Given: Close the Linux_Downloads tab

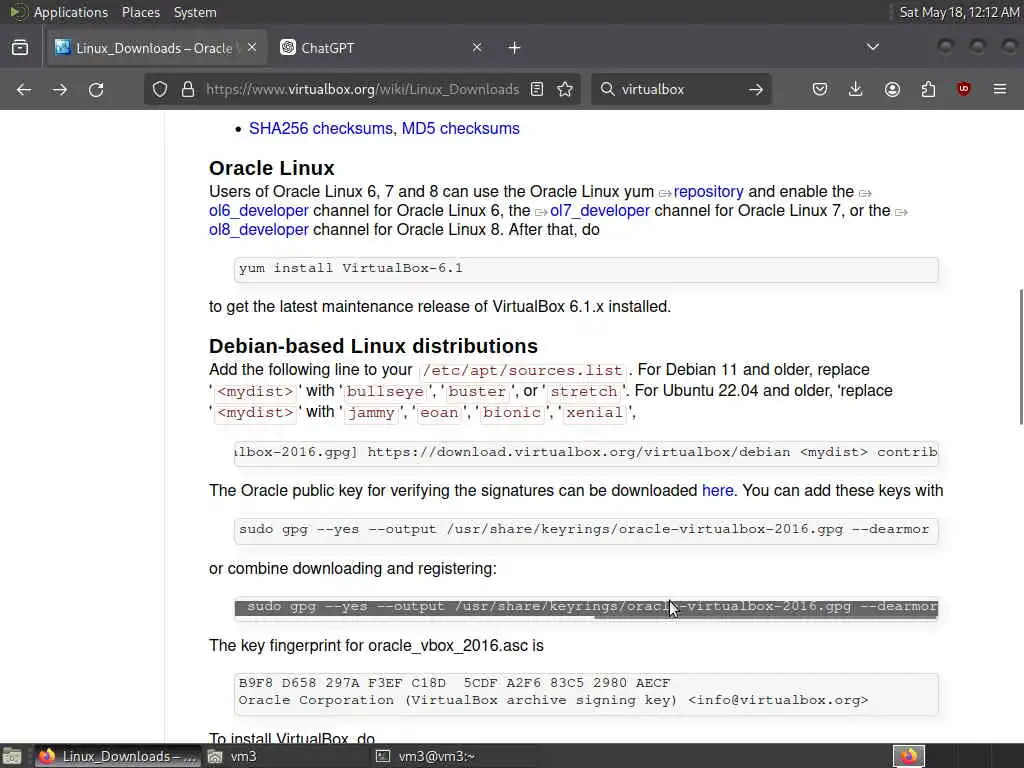Looking at the screenshot, I should click(252, 48).
